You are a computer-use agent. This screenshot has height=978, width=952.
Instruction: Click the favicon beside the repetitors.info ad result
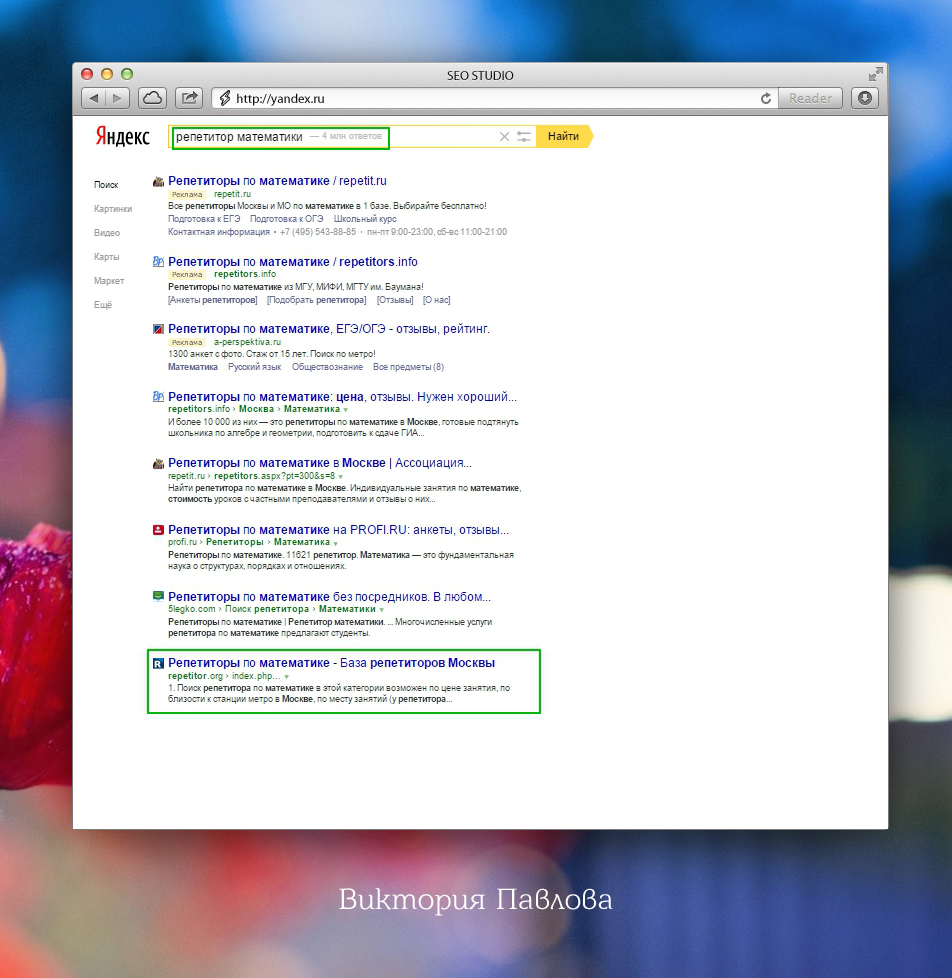pos(158,262)
